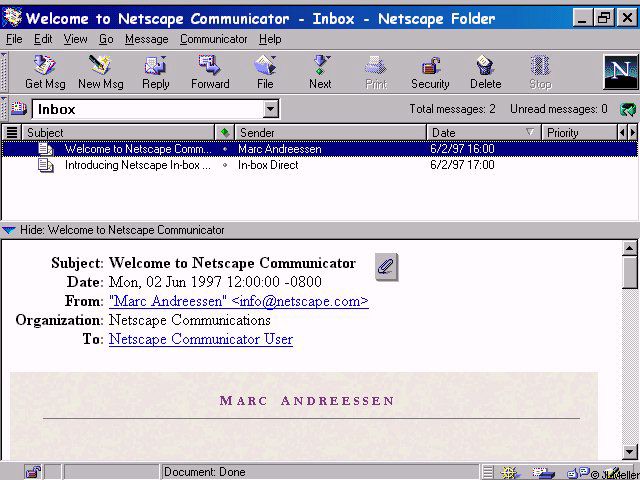Sort by the Subject column header

118,132
